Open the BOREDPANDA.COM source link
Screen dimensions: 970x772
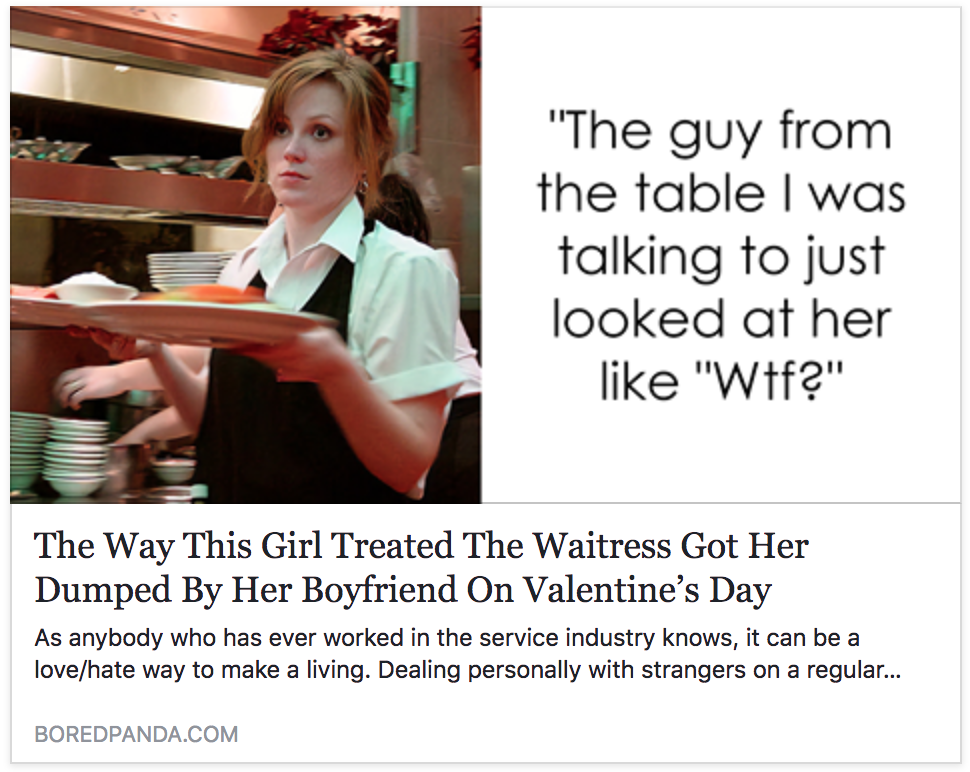[136, 734]
